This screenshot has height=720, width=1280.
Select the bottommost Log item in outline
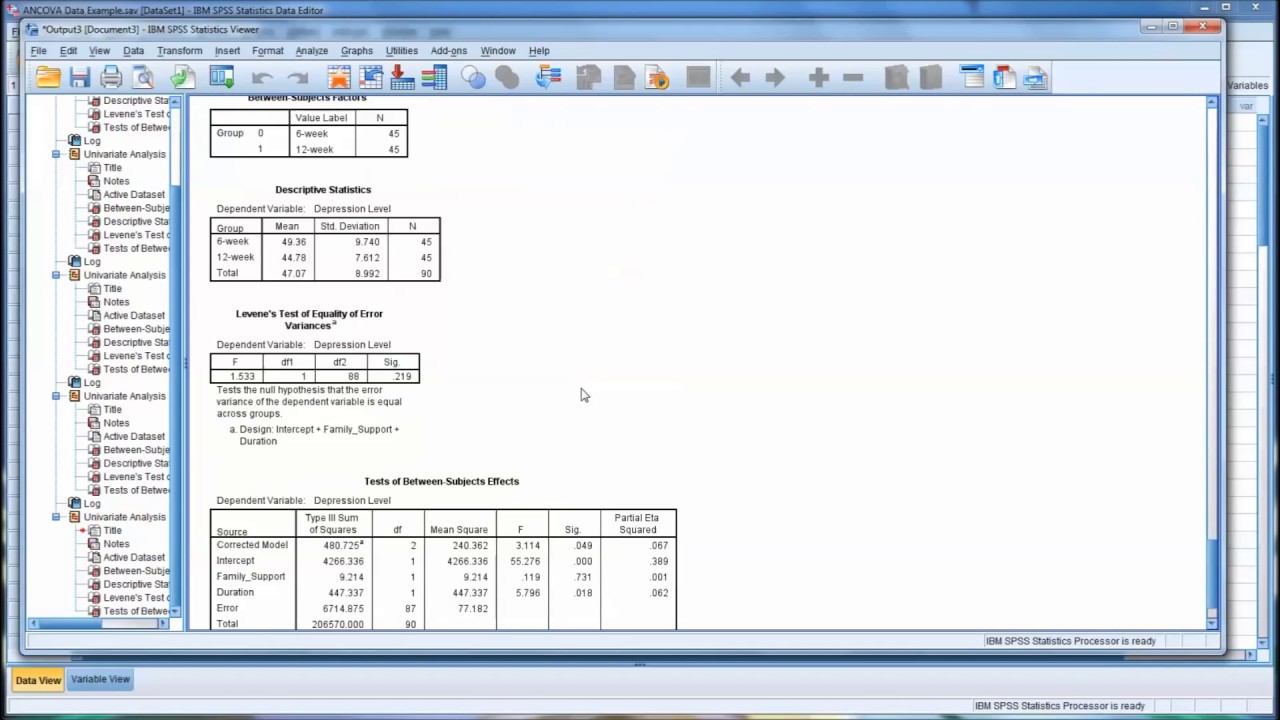click(92, 504)
